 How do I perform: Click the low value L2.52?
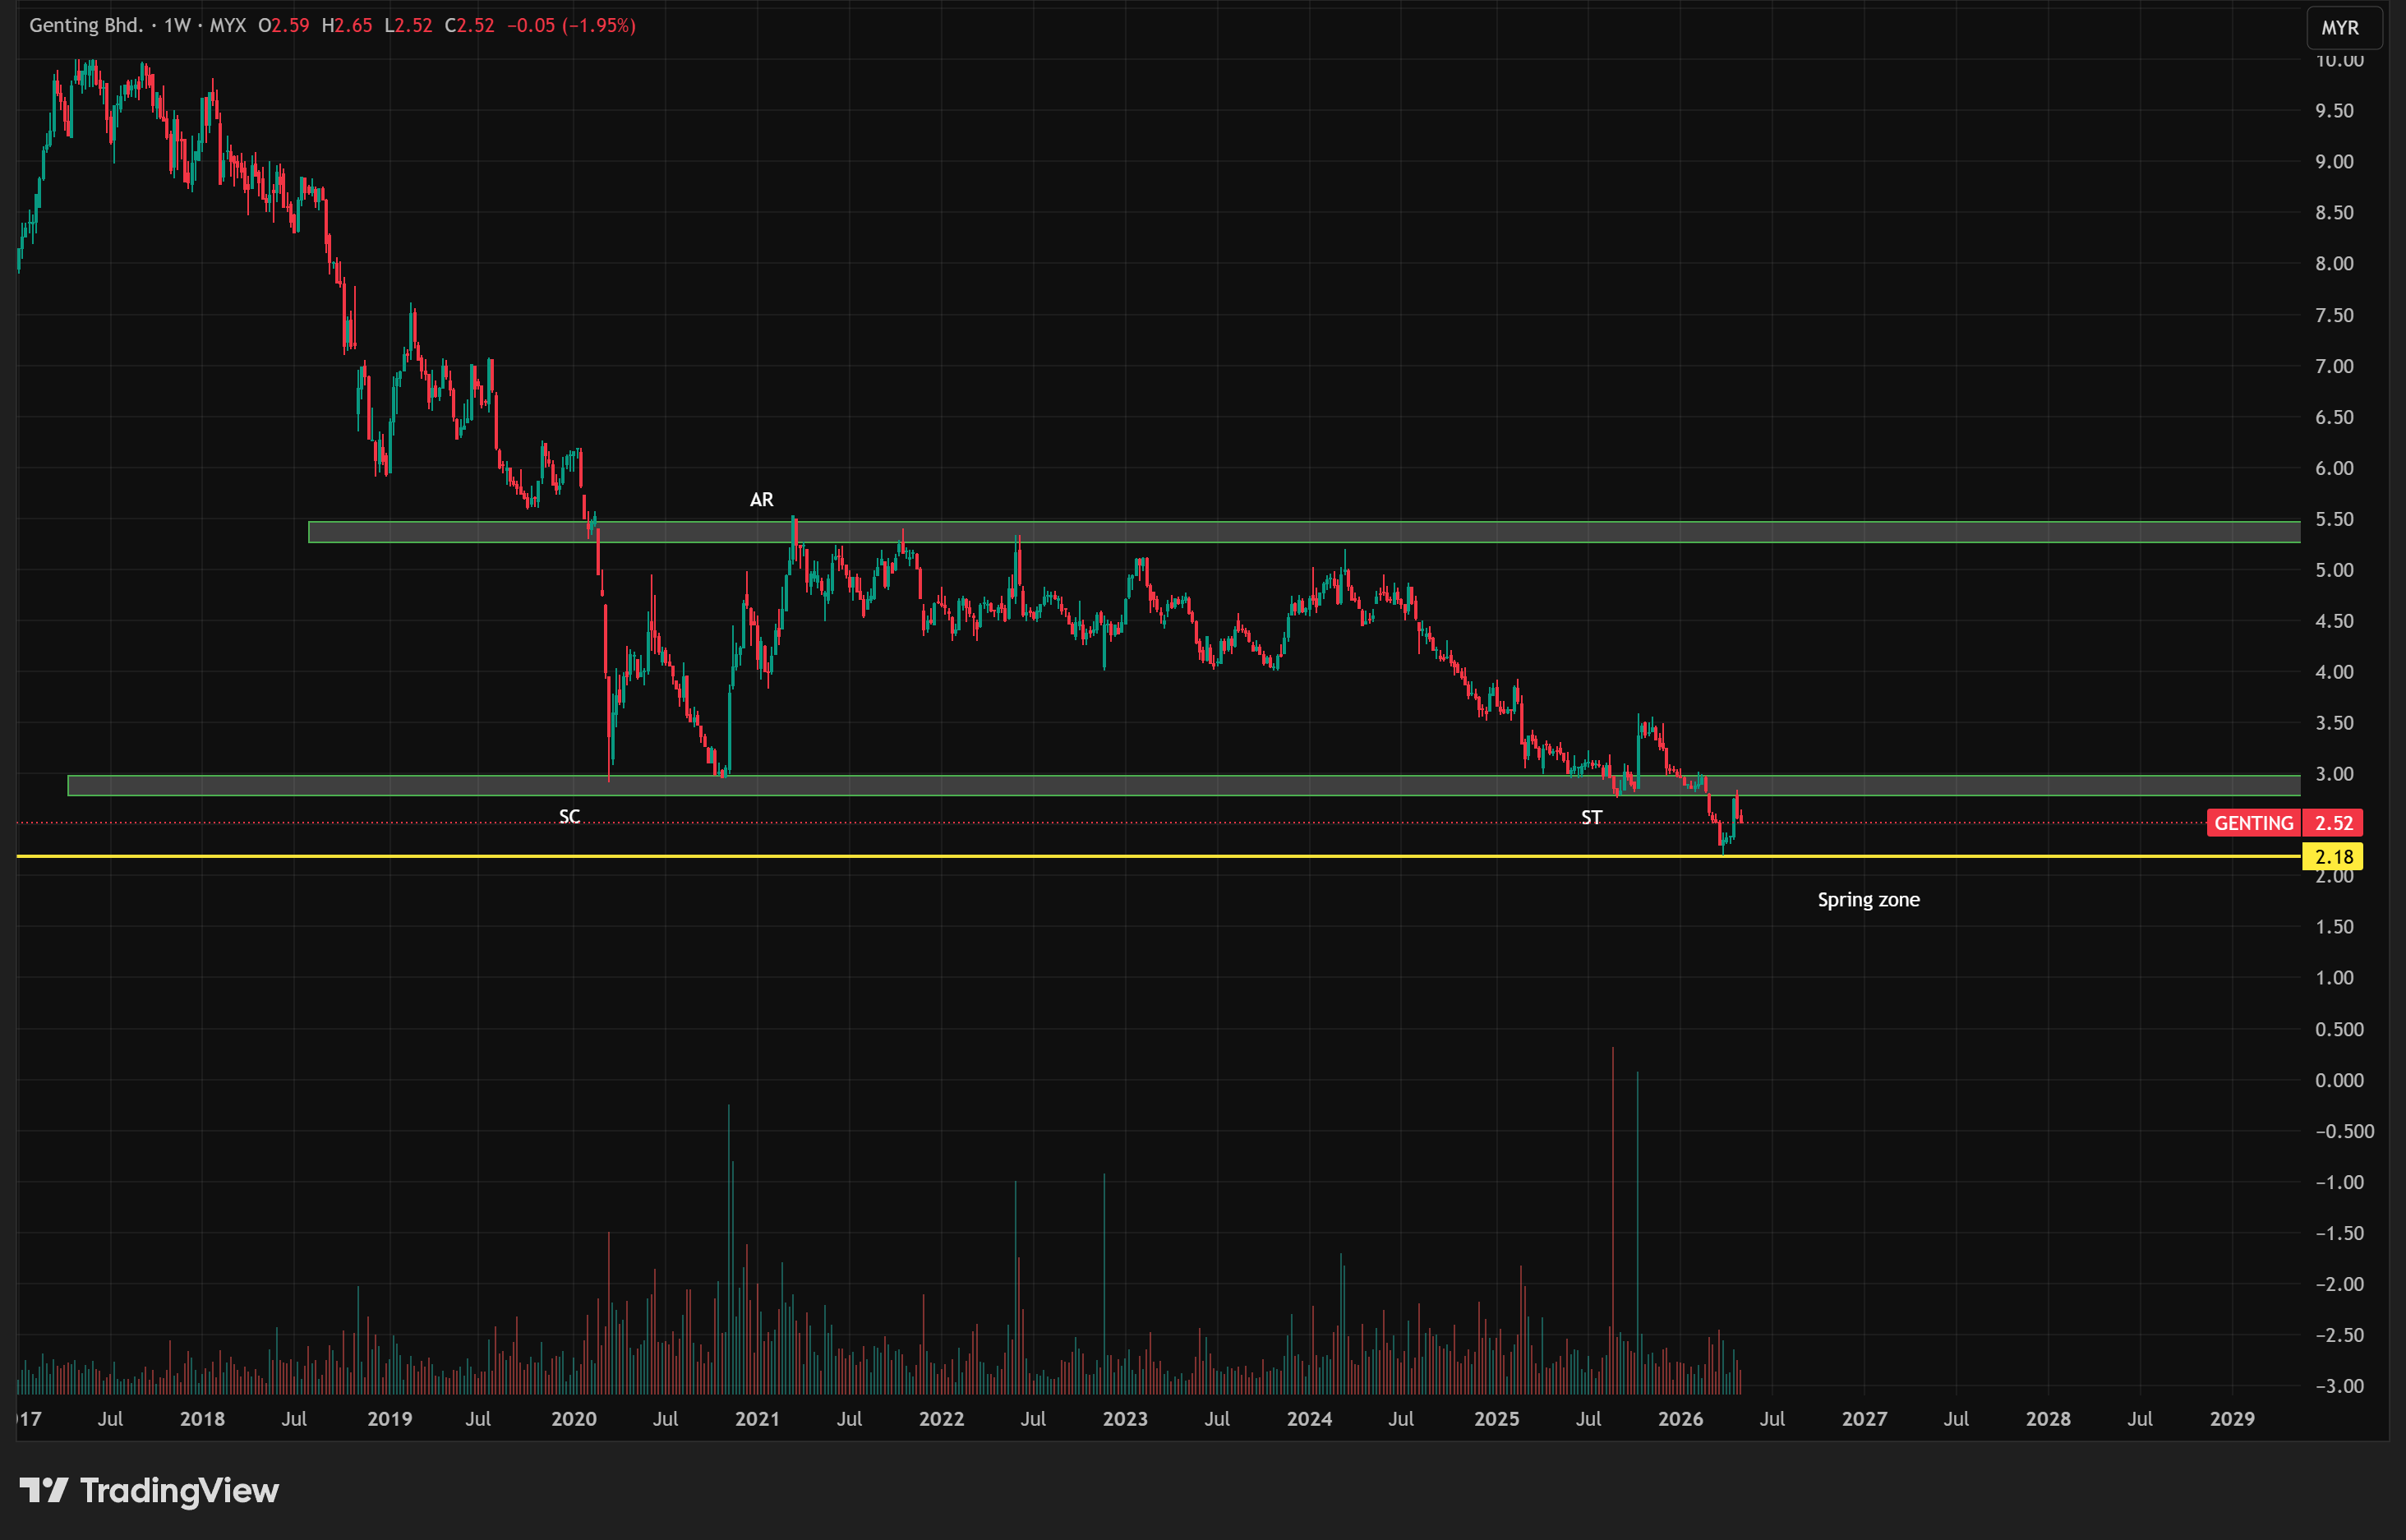(x=408, y=25)
